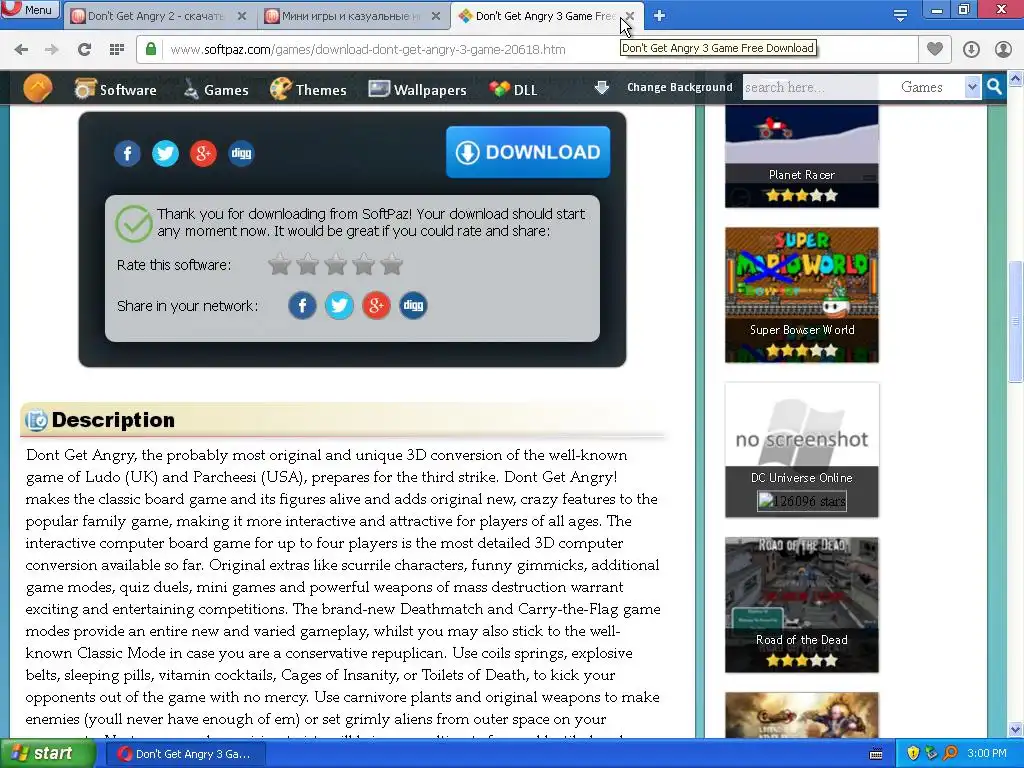Click the security shield tray icon

pyautogui.click(x=913, y=754)
